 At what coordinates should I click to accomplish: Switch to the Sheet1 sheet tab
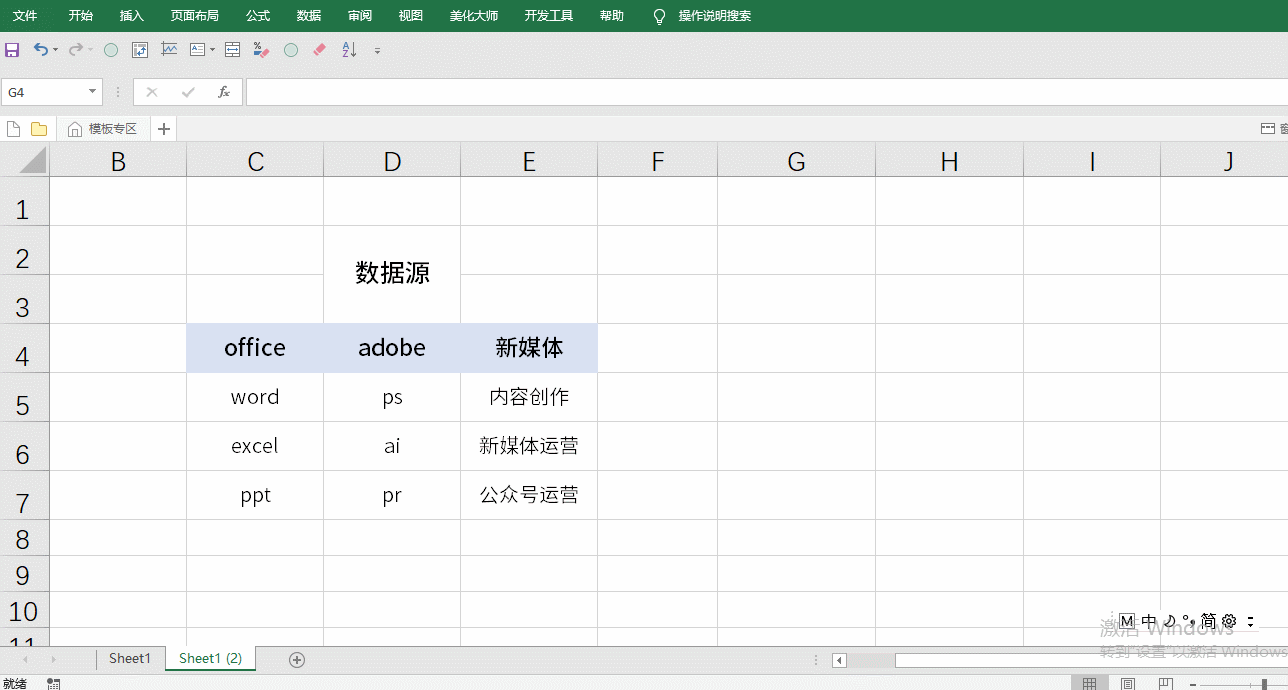coord(129,658)
